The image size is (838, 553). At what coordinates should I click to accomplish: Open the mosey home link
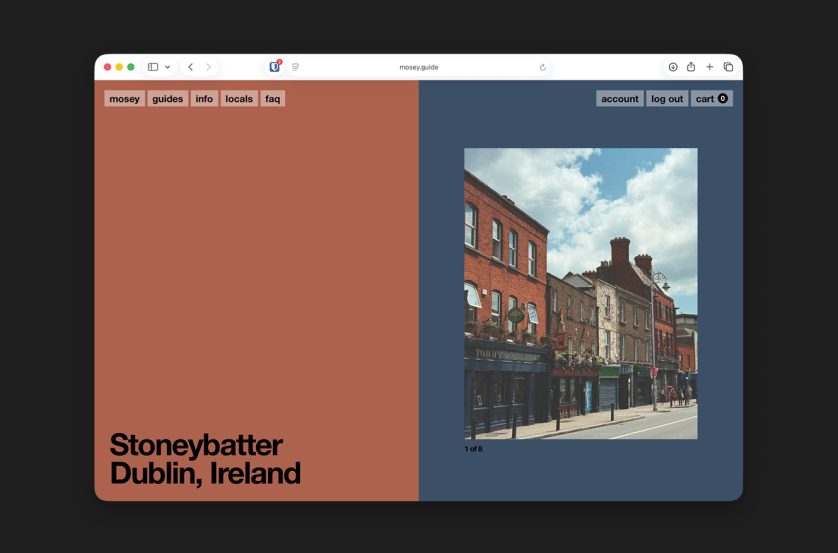(x=125, y=99)
